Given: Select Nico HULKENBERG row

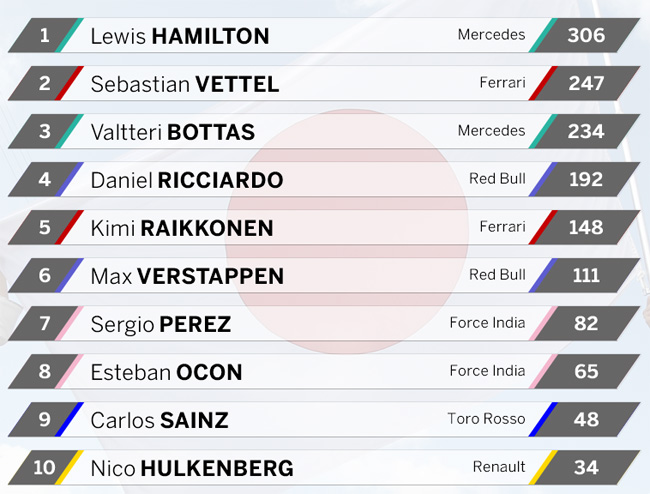Looking at the screenshot, I should click(324, 468).
